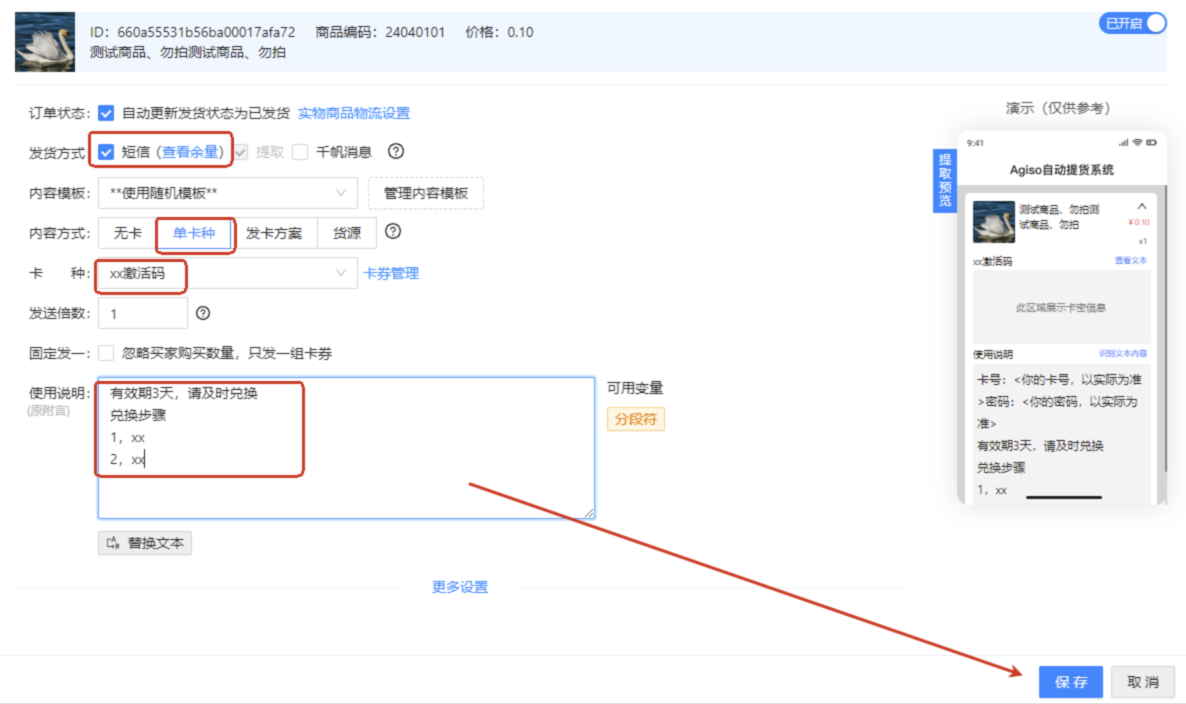The height and width of the screenshot is (704, 1186).
Task: Uncheck 自动更新发货状态为已发货 checkbox
Action: [106, 113]
